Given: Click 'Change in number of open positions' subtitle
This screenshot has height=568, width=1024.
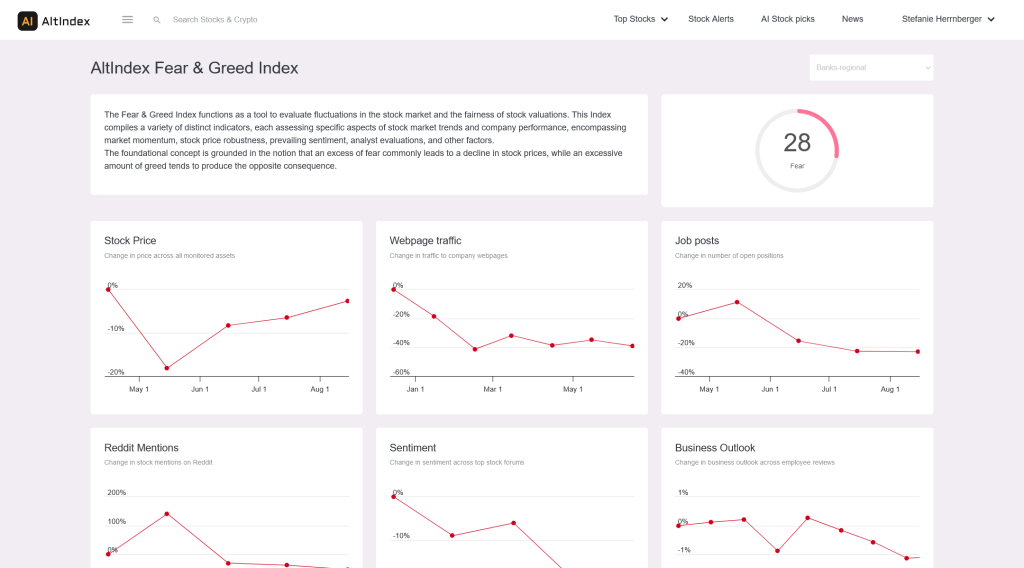Looking at the screenshot, I should [729, 255].
